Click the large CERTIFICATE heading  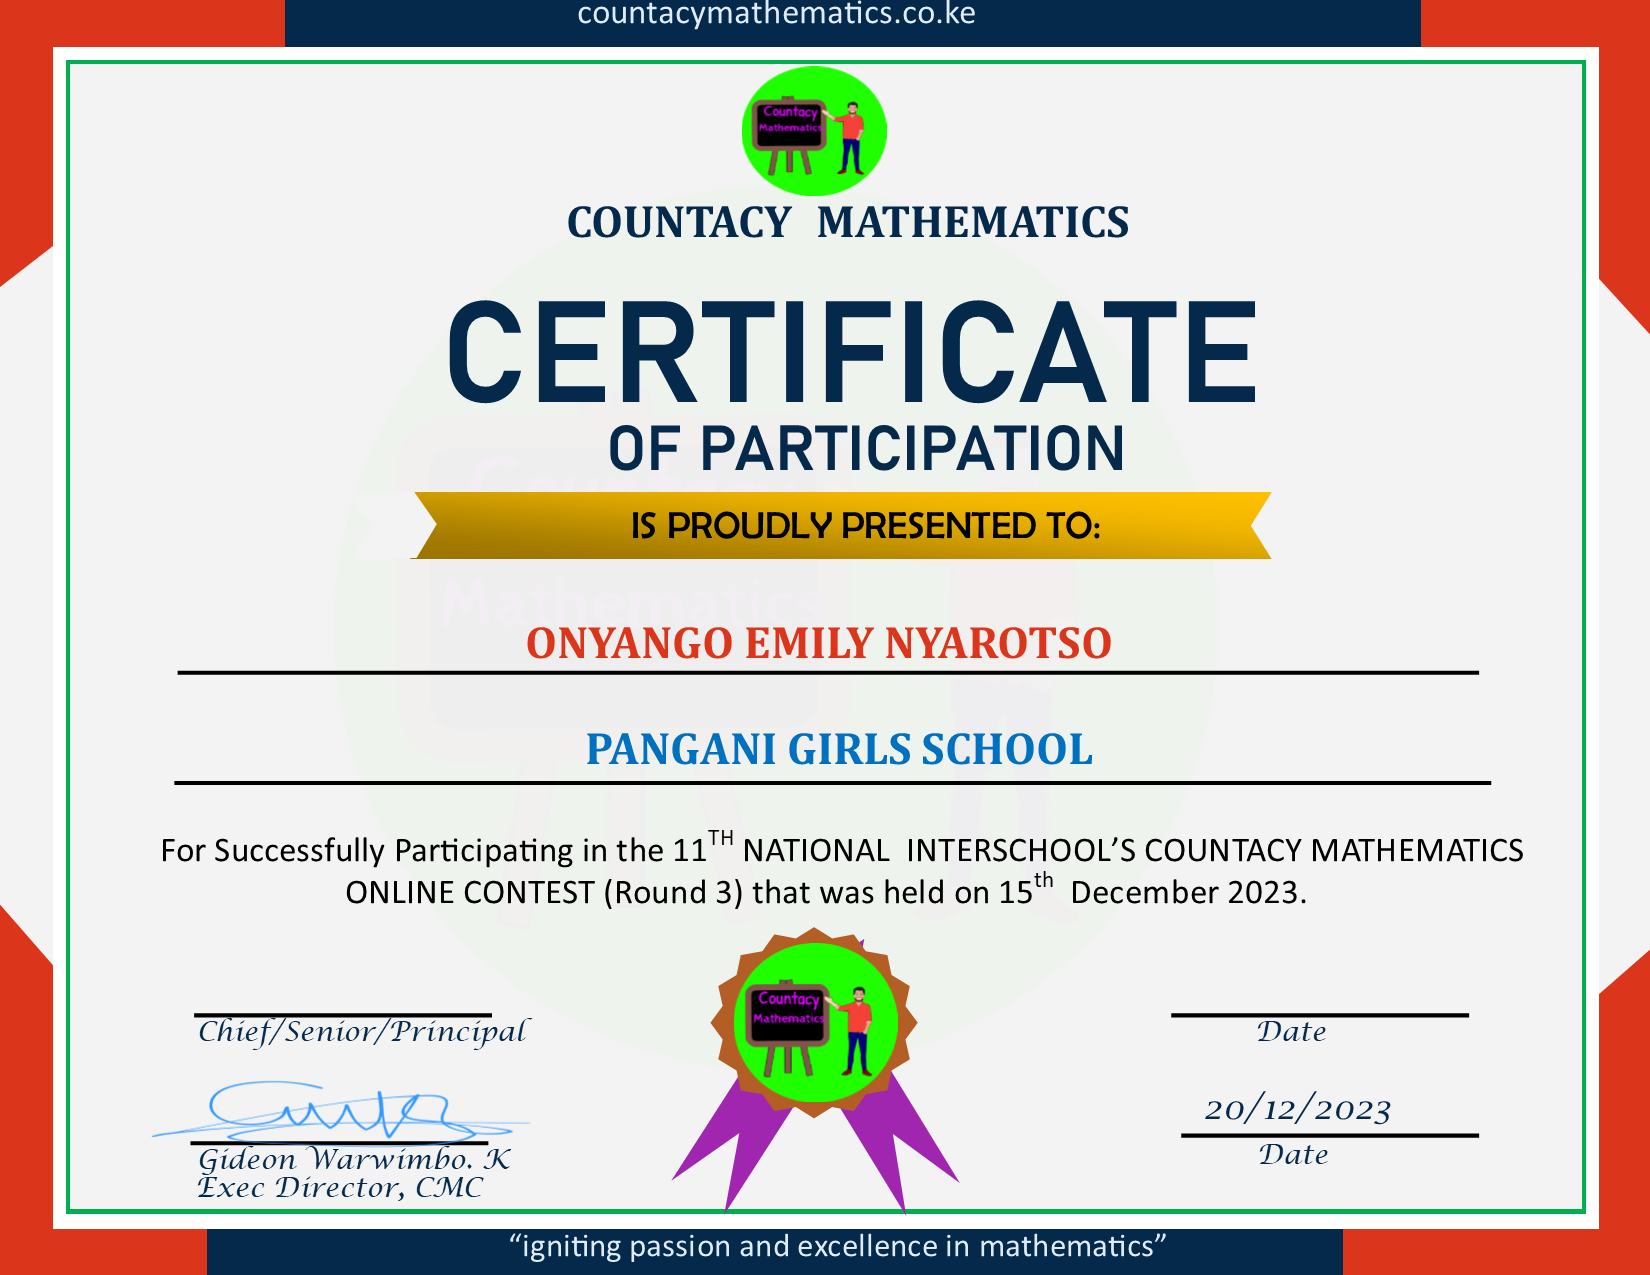[851, 353]
